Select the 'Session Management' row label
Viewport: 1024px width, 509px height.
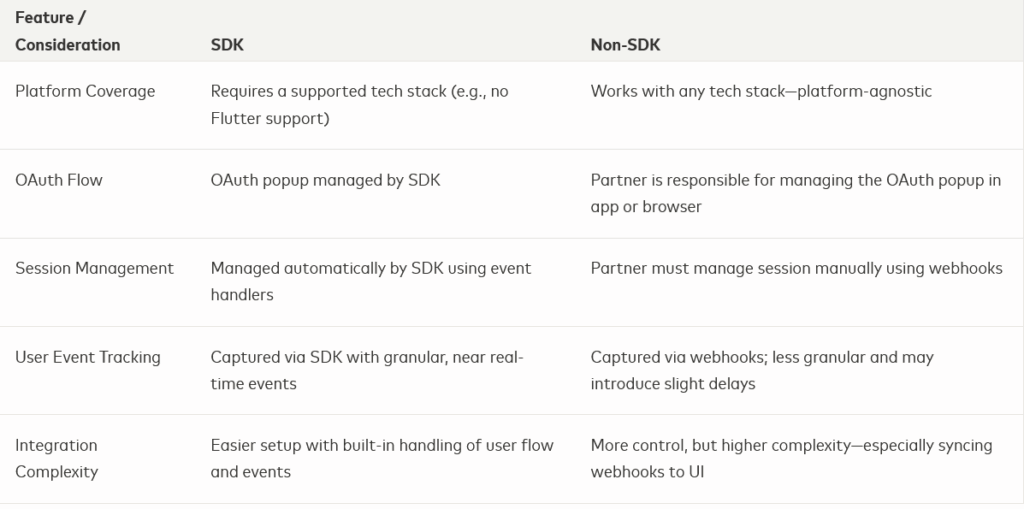coord(94,268)
